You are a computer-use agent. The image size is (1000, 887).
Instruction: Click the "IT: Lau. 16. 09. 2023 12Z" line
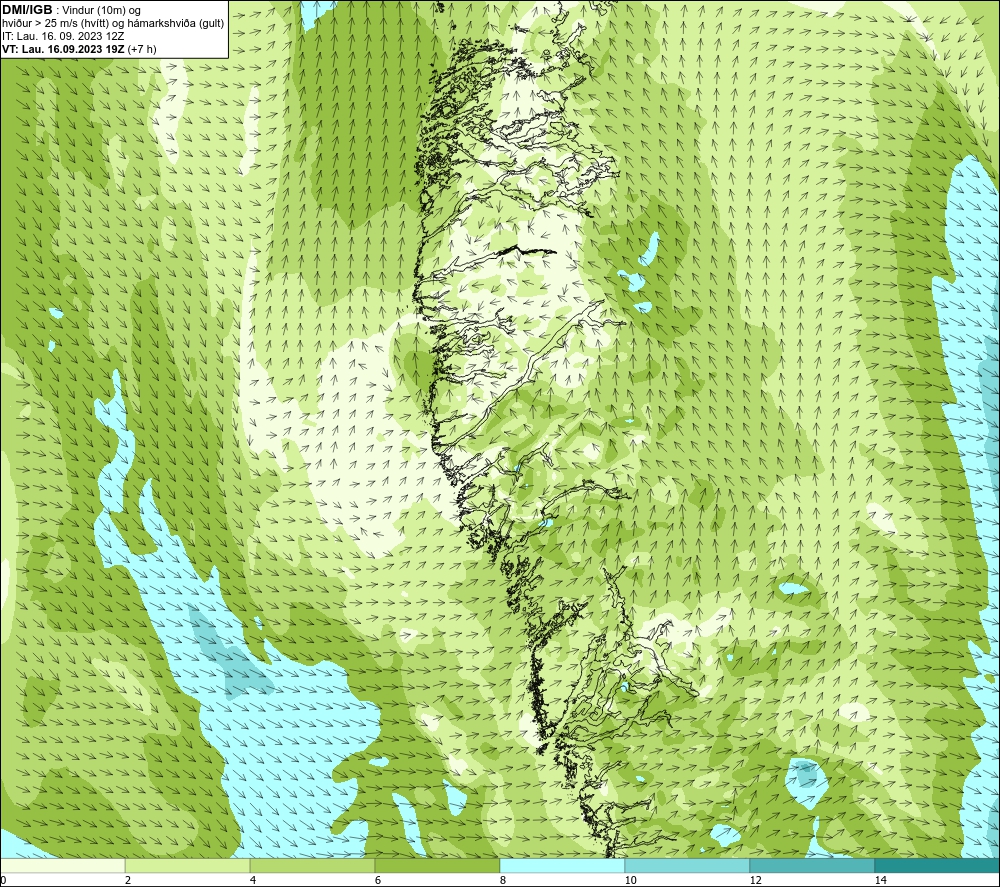(63, 36)
